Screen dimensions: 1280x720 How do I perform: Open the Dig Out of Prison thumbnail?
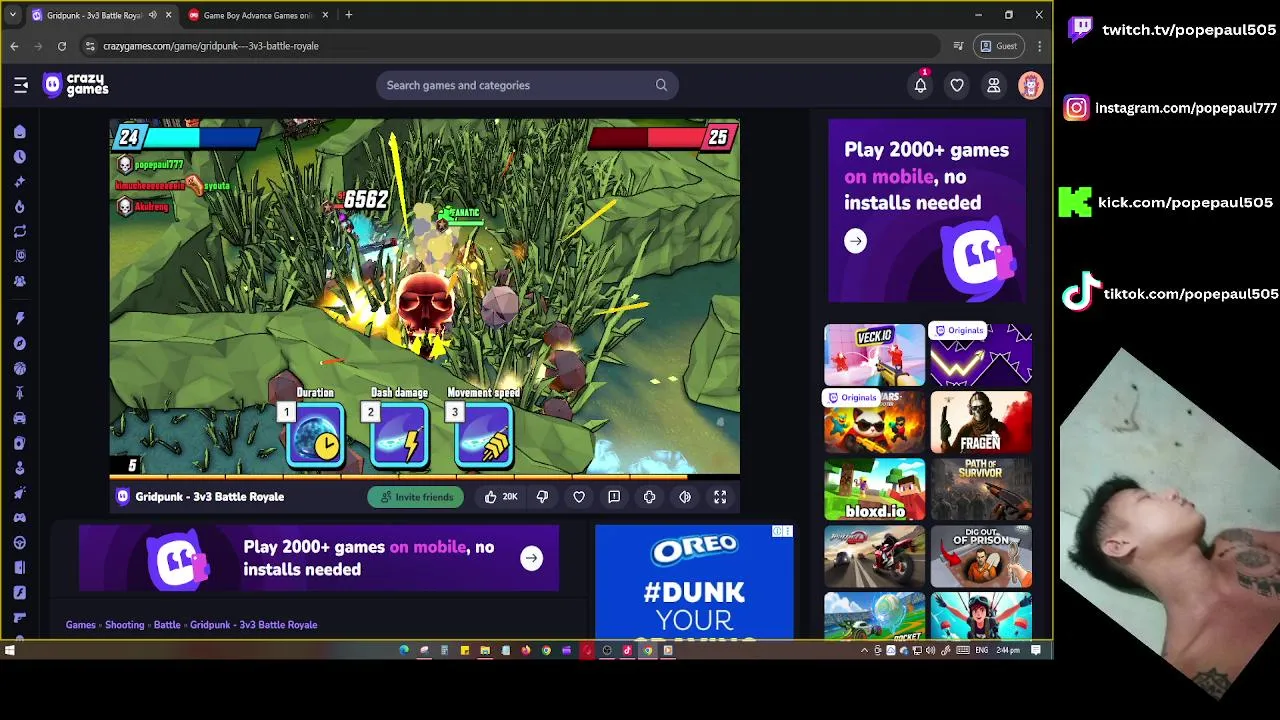coord(981,557)
